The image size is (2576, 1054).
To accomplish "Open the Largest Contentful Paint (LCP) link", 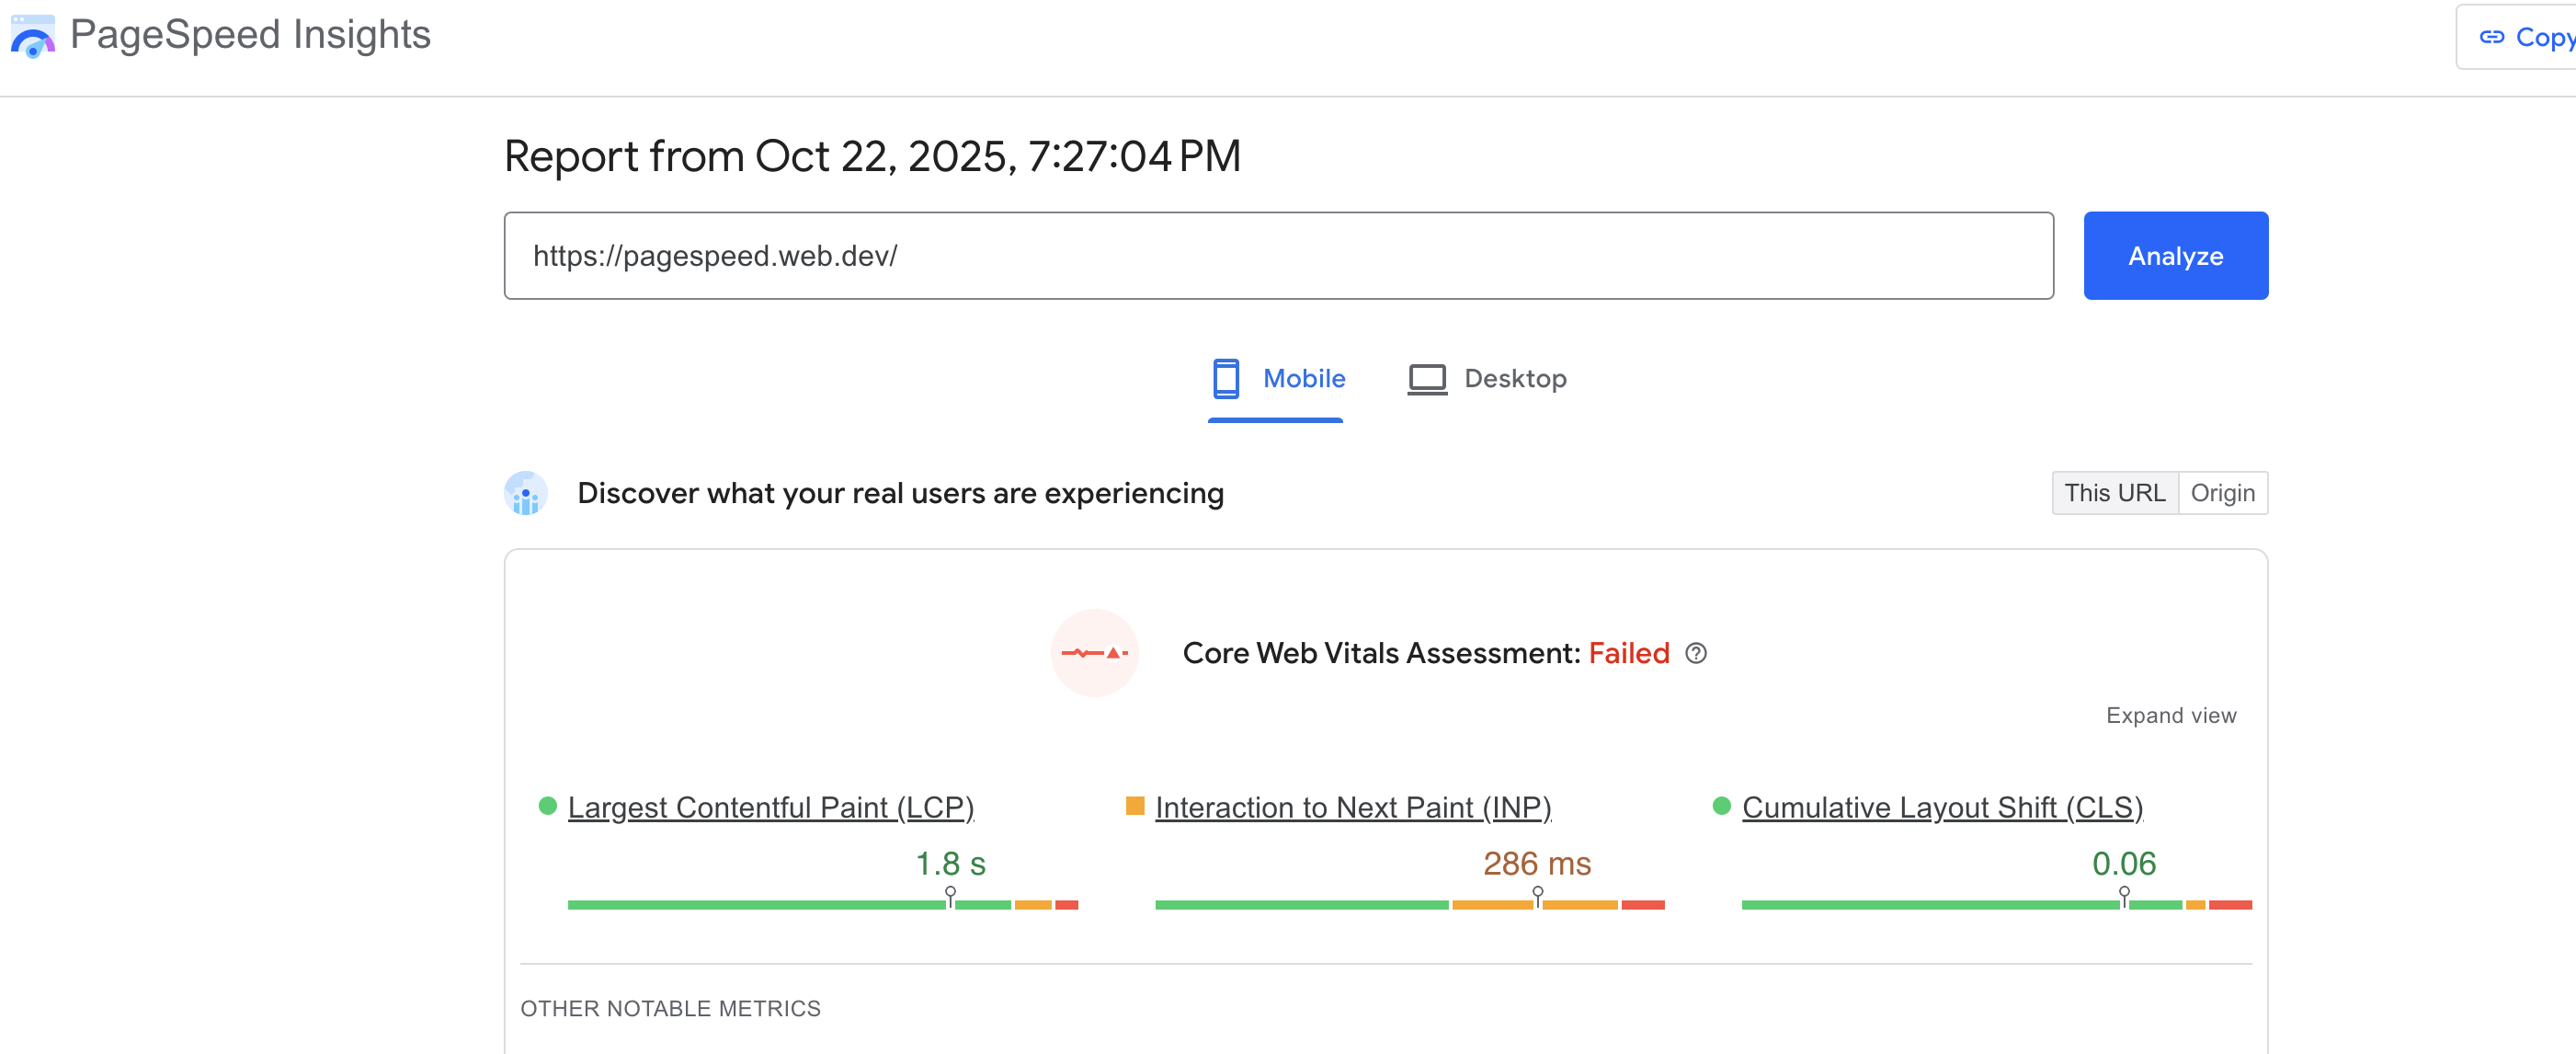I will point(770,807).
